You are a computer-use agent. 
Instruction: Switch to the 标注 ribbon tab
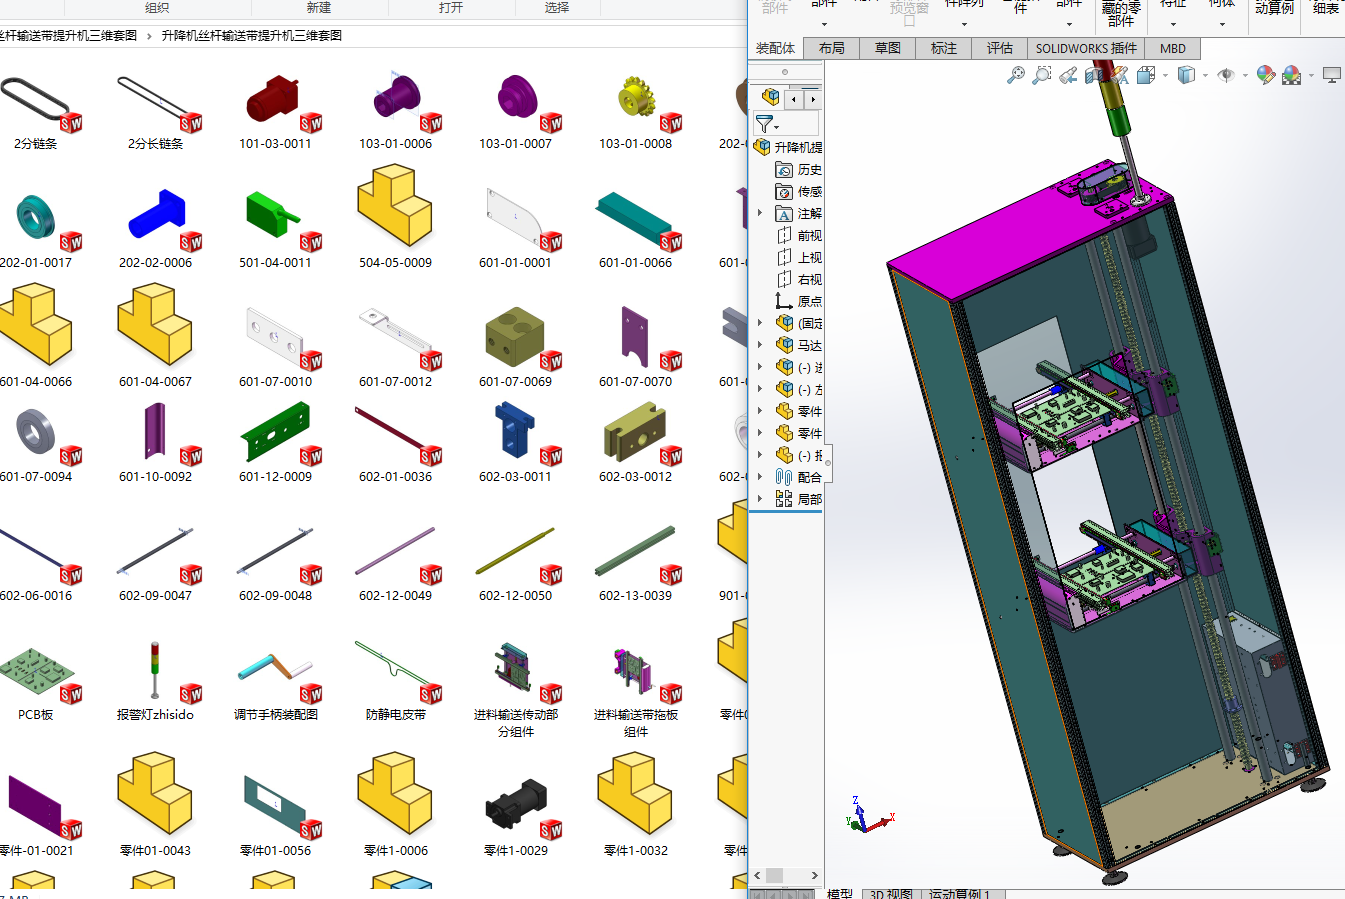[x=944, y=48]
